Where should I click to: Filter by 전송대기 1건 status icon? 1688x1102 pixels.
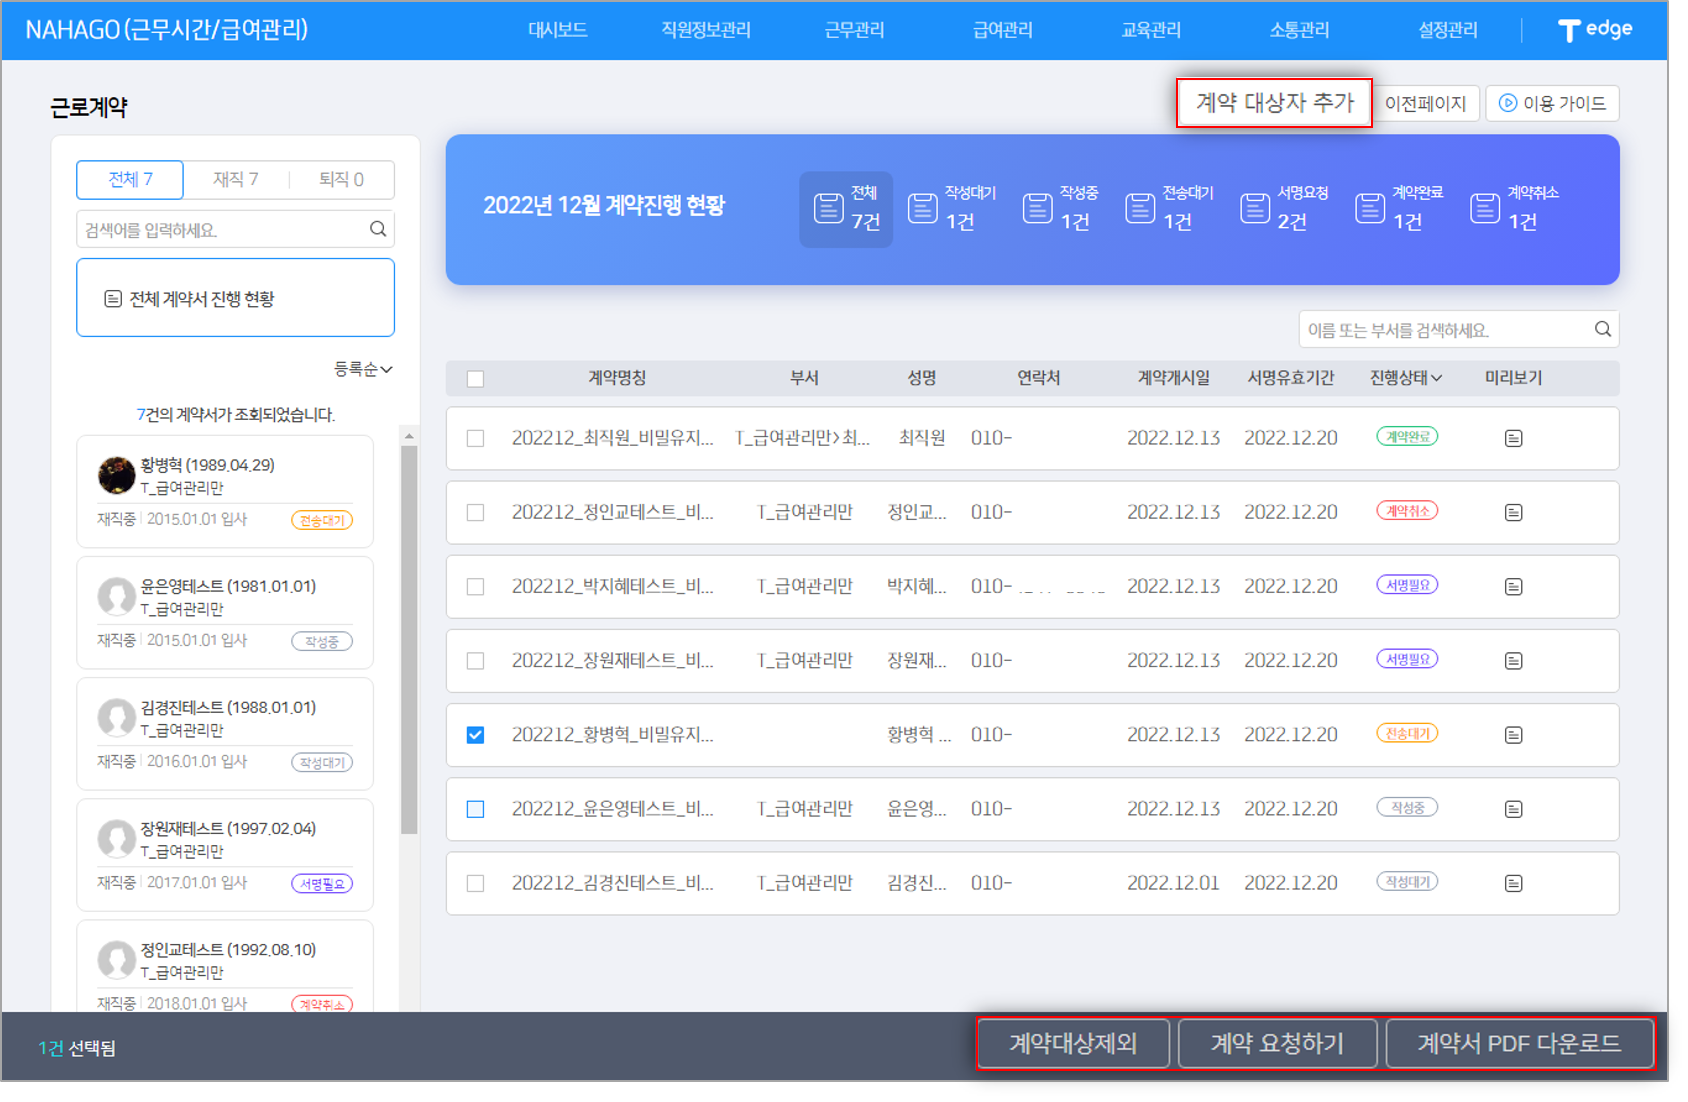click(x=1169, y=208)
